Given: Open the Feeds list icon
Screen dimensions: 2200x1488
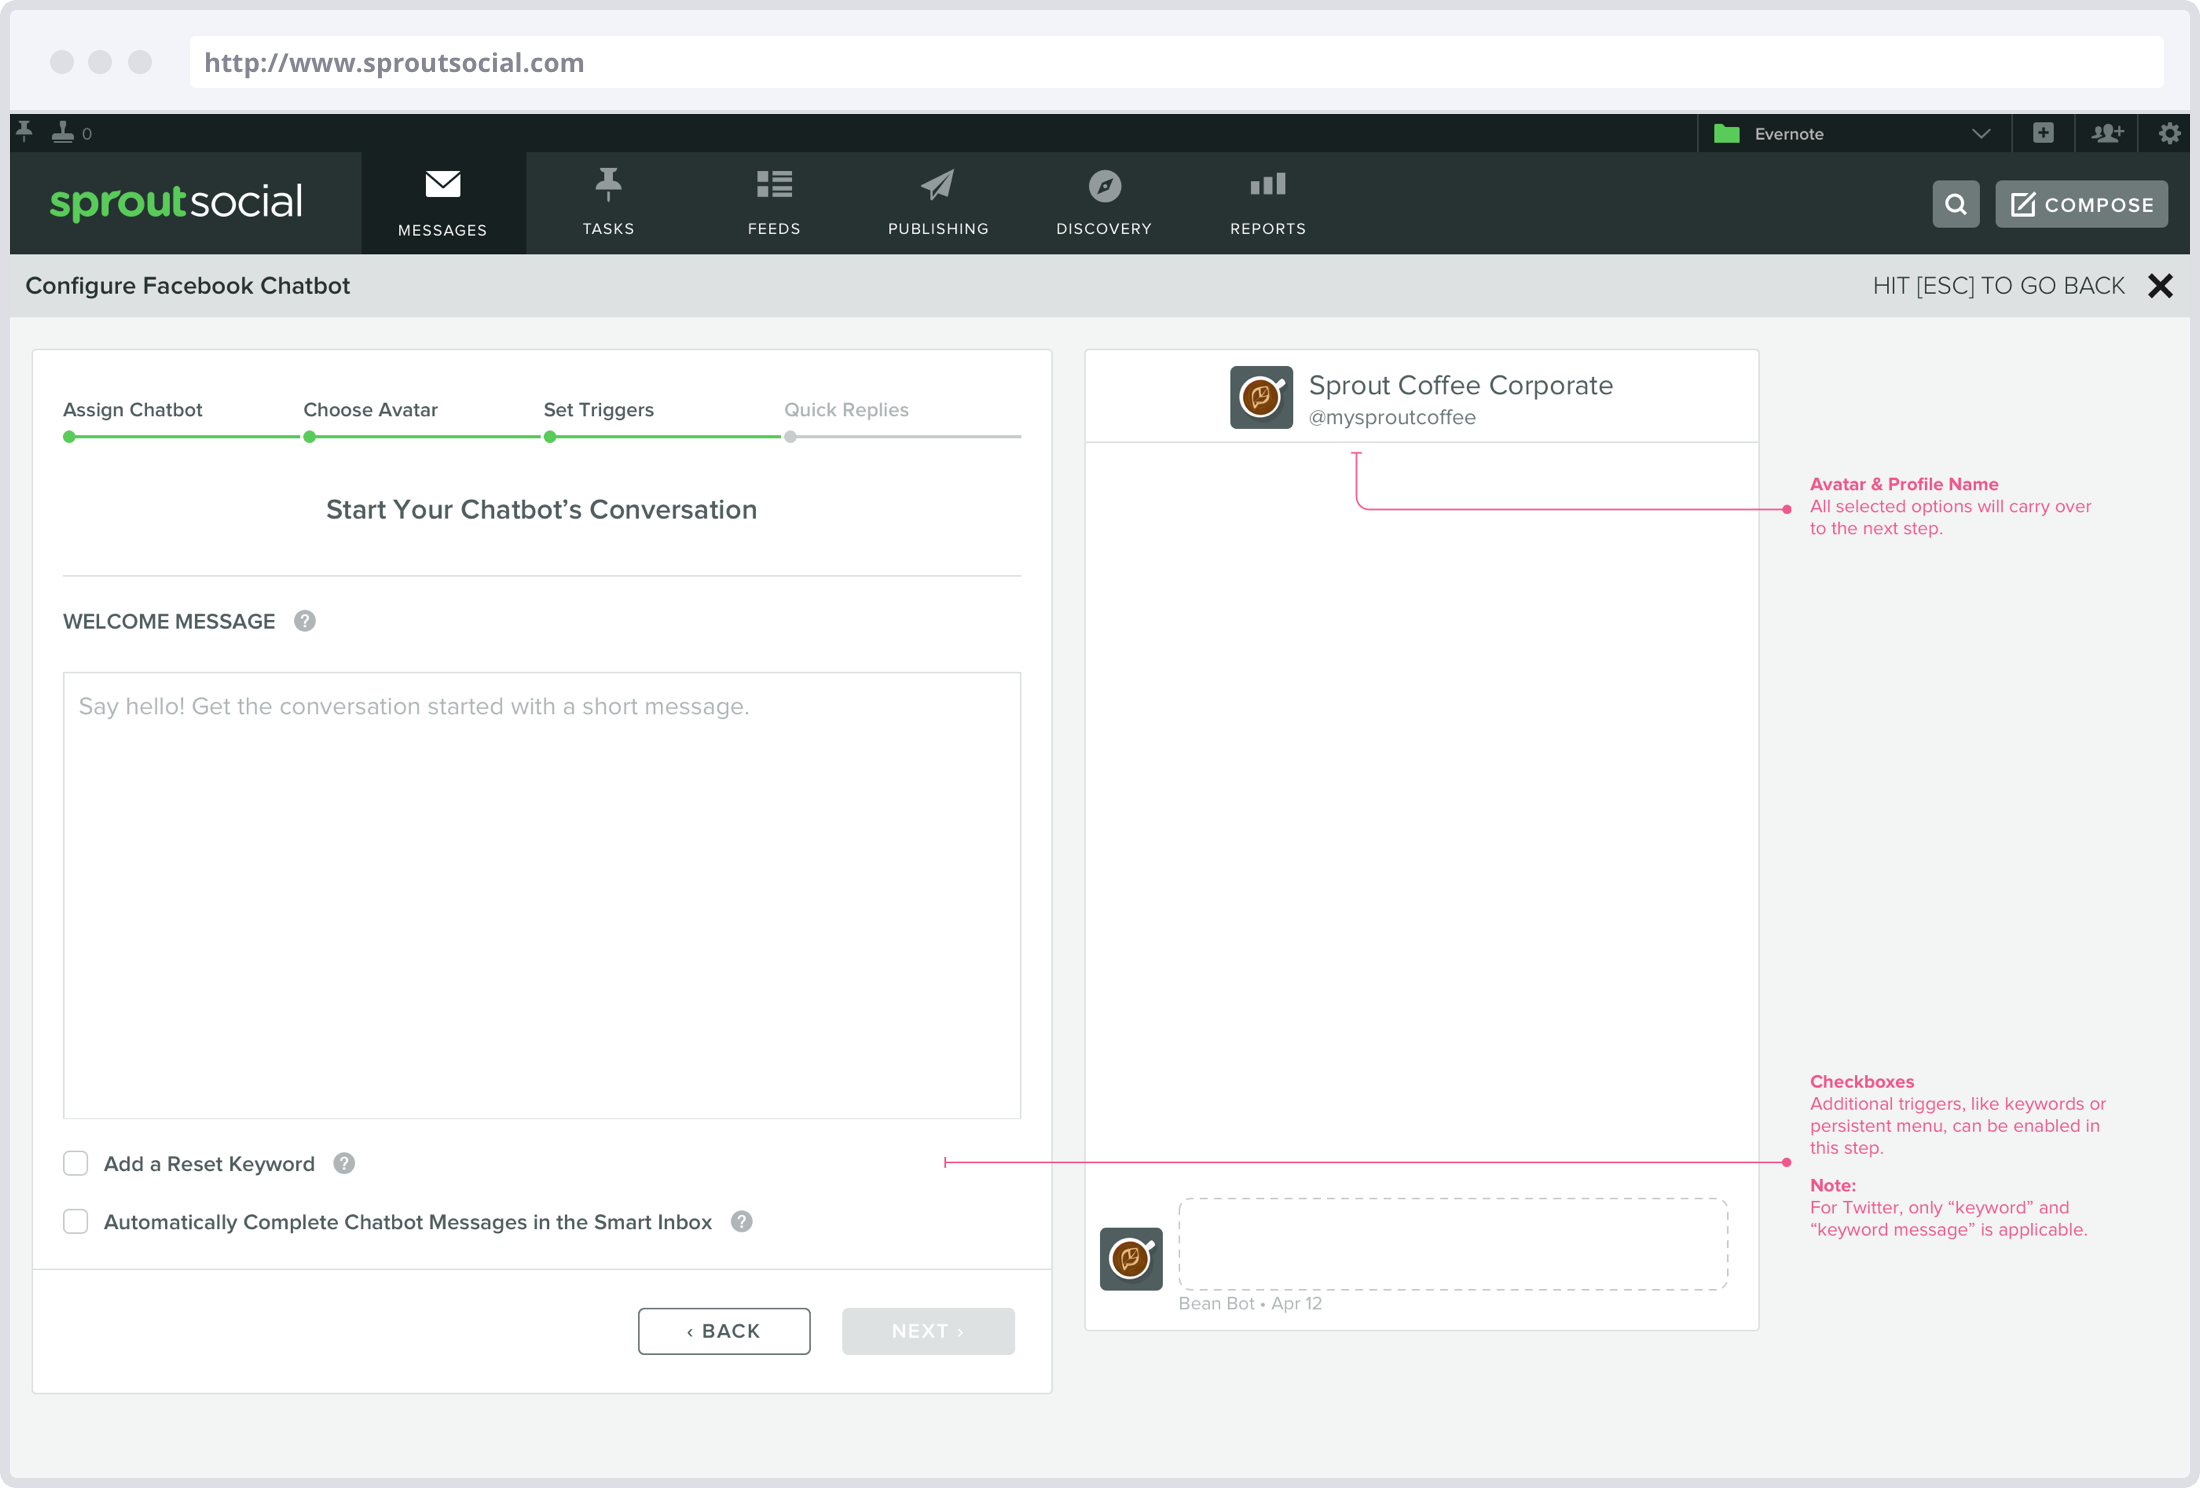Looking at the screenshot, I should click(774, 184).
